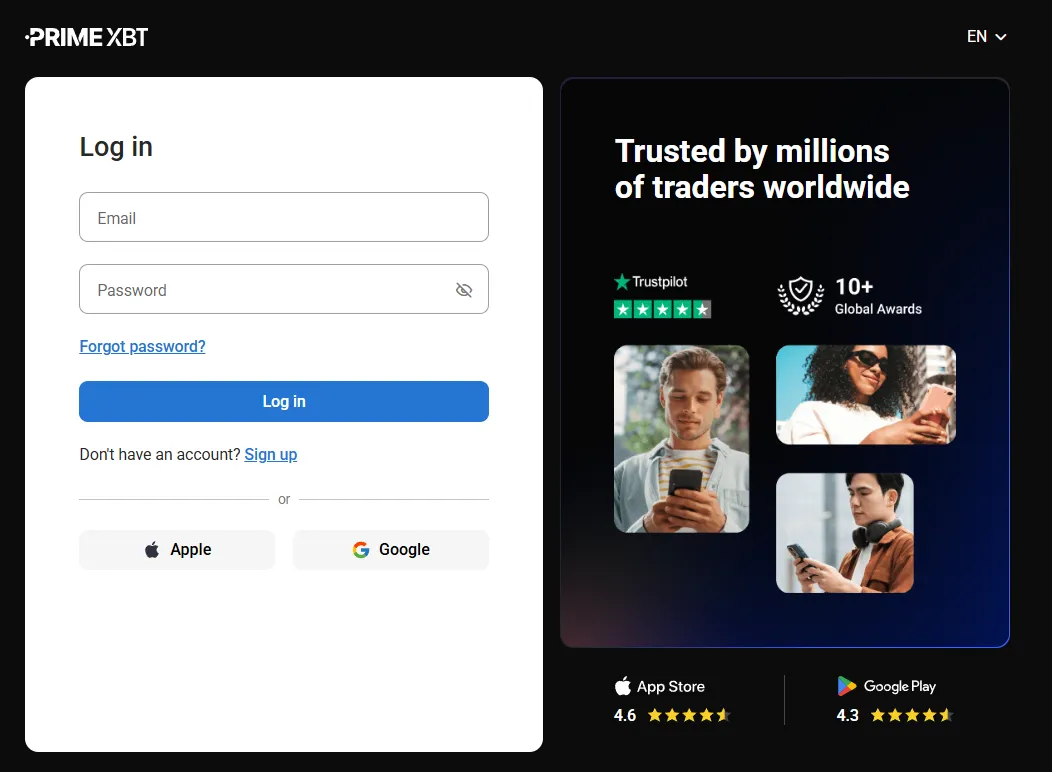Image resolution: width=1052 pixels, height=772 pixels.
Task: Click the App Store apple icon
Action: point(623,685)
